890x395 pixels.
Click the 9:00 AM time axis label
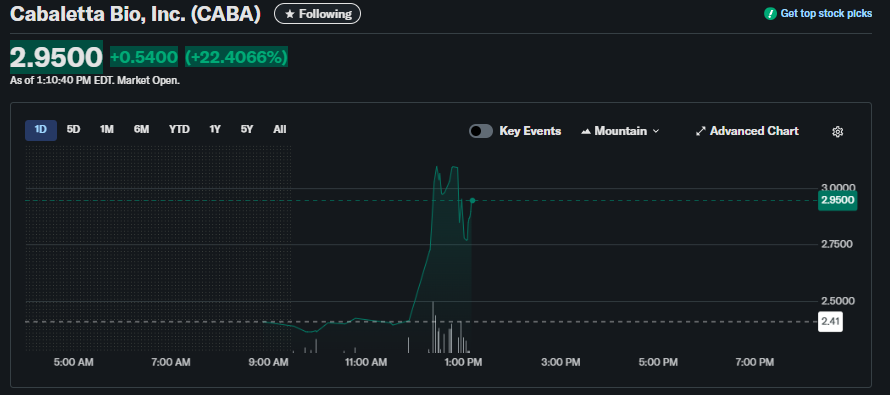point(268,362)
